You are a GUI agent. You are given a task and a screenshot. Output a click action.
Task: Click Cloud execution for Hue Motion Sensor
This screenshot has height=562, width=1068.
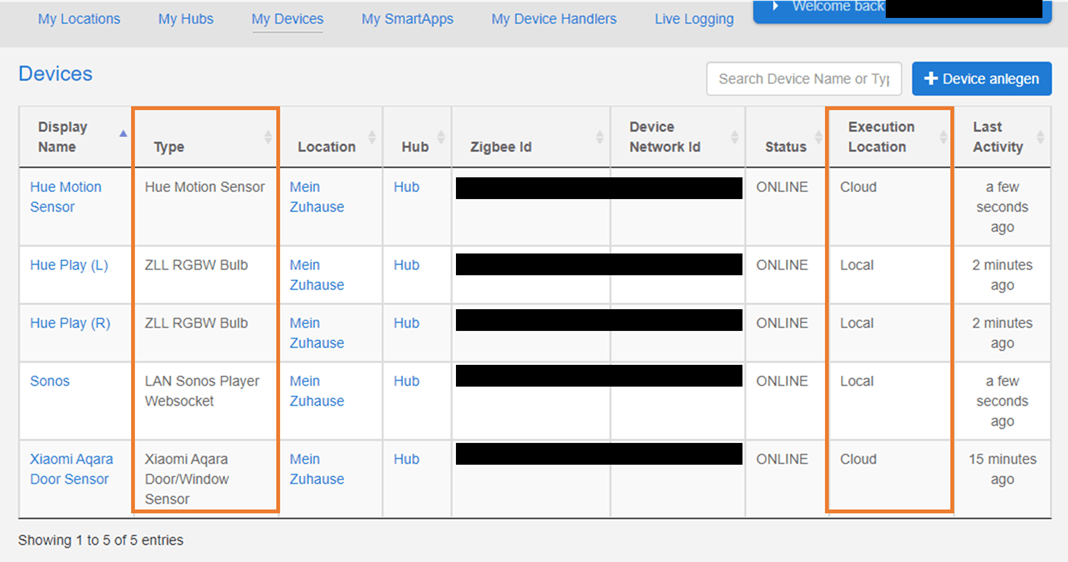858,187
